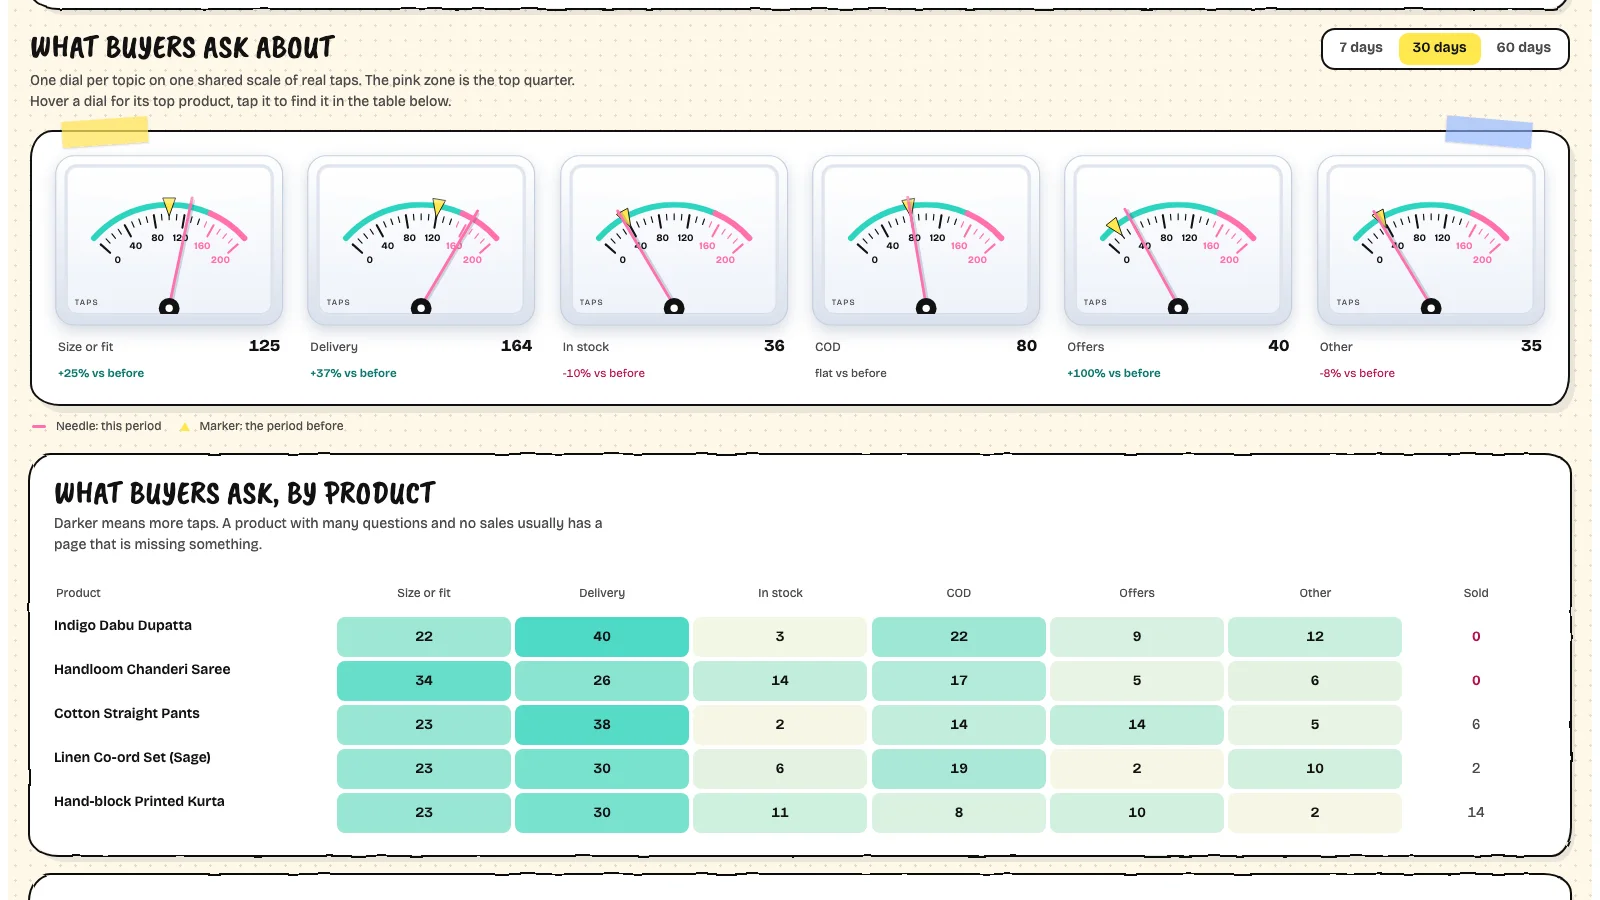The height and width of the screenshot is (900, 1600).
Task: Click Handloom Chanderi Saree Size cell 34
Action: tap(424, 681)
